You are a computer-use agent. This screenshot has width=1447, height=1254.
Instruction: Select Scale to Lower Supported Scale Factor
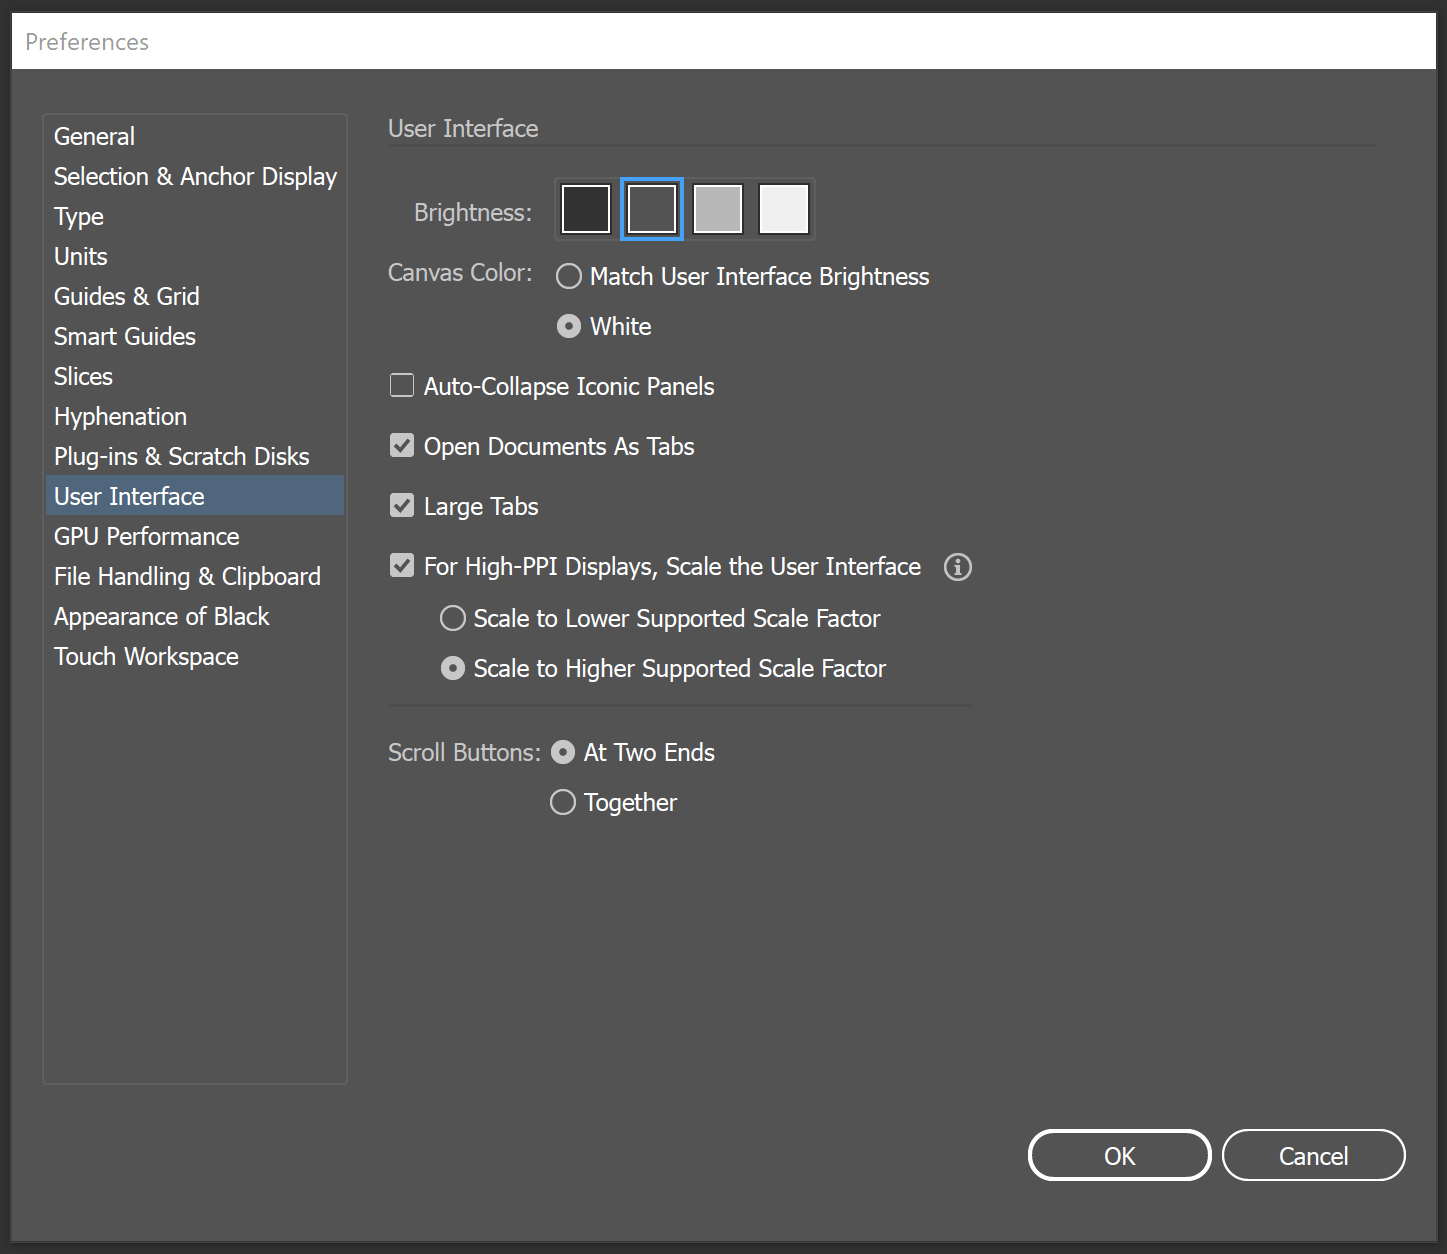pyautogui.click(x=453, y=619)
